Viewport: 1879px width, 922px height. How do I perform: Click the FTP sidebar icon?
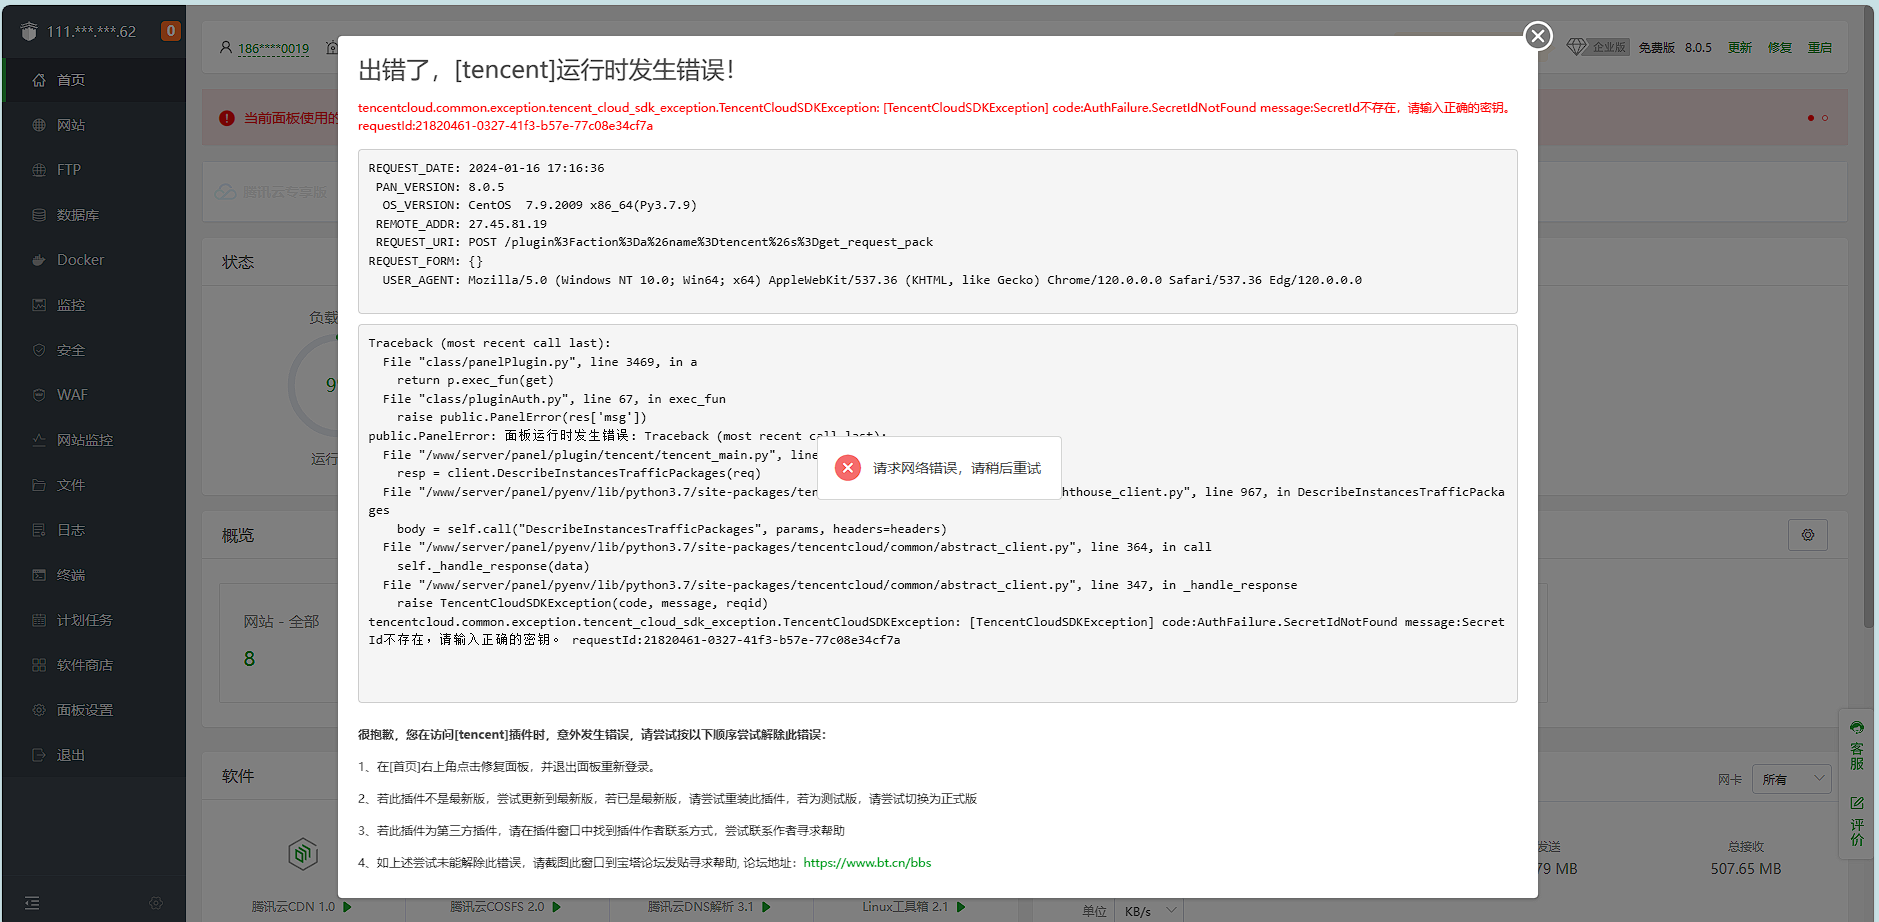[x=39, y=170]
